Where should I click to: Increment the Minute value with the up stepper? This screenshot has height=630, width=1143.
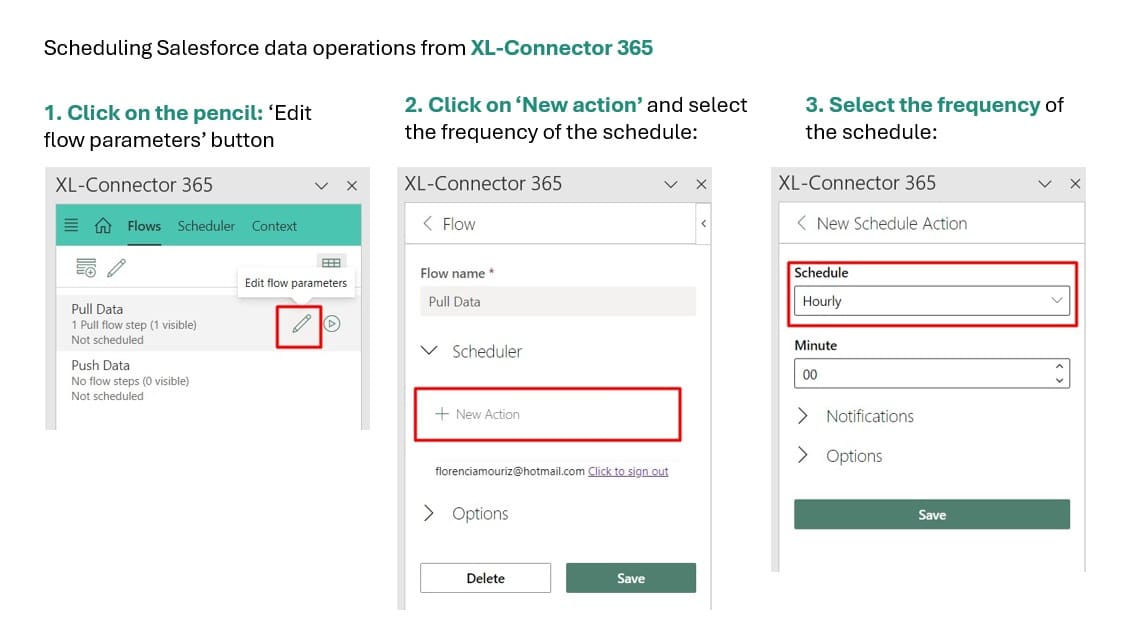(x=1060, y=367)
